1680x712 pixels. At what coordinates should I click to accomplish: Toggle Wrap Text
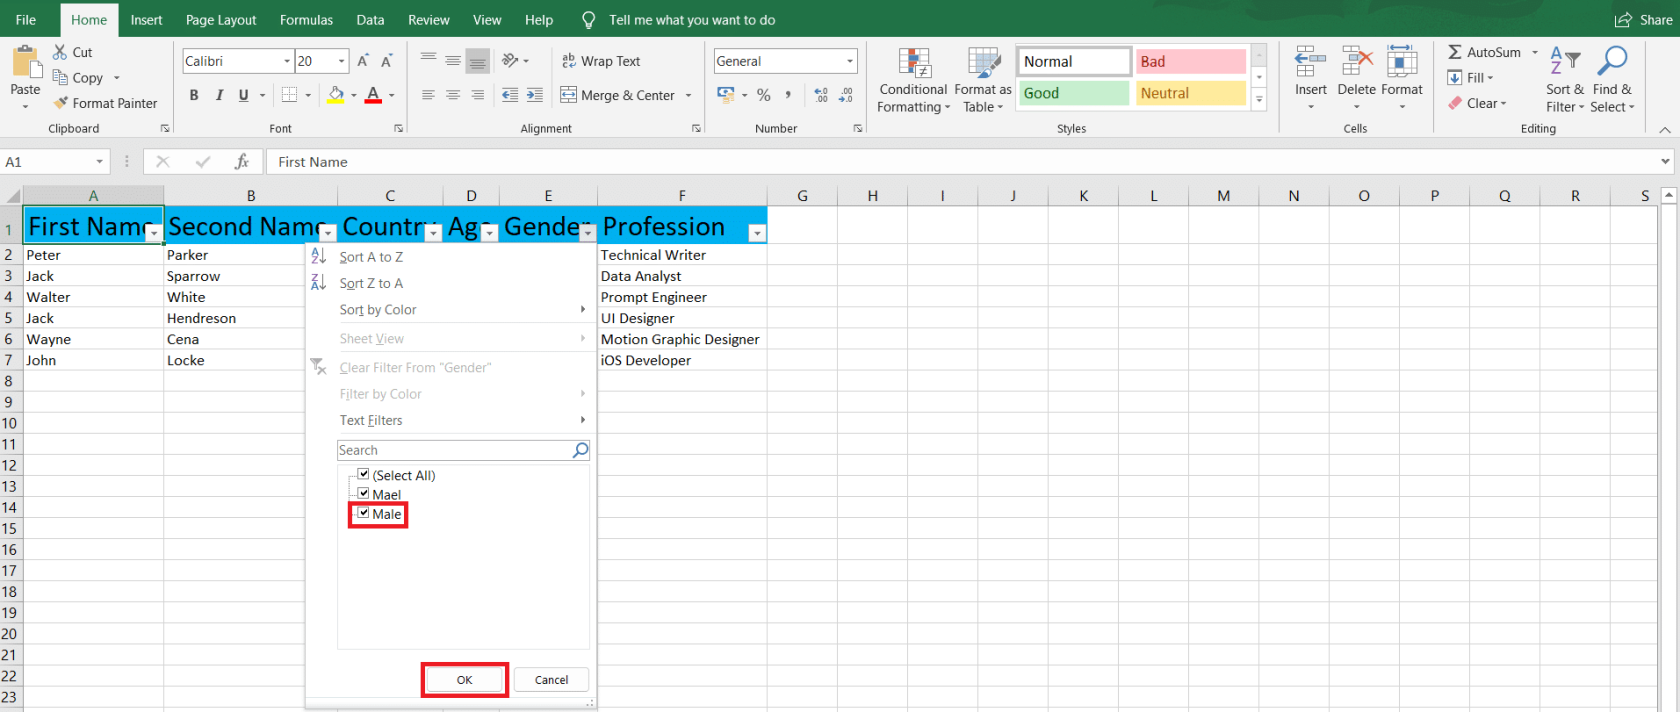(601, 61)
